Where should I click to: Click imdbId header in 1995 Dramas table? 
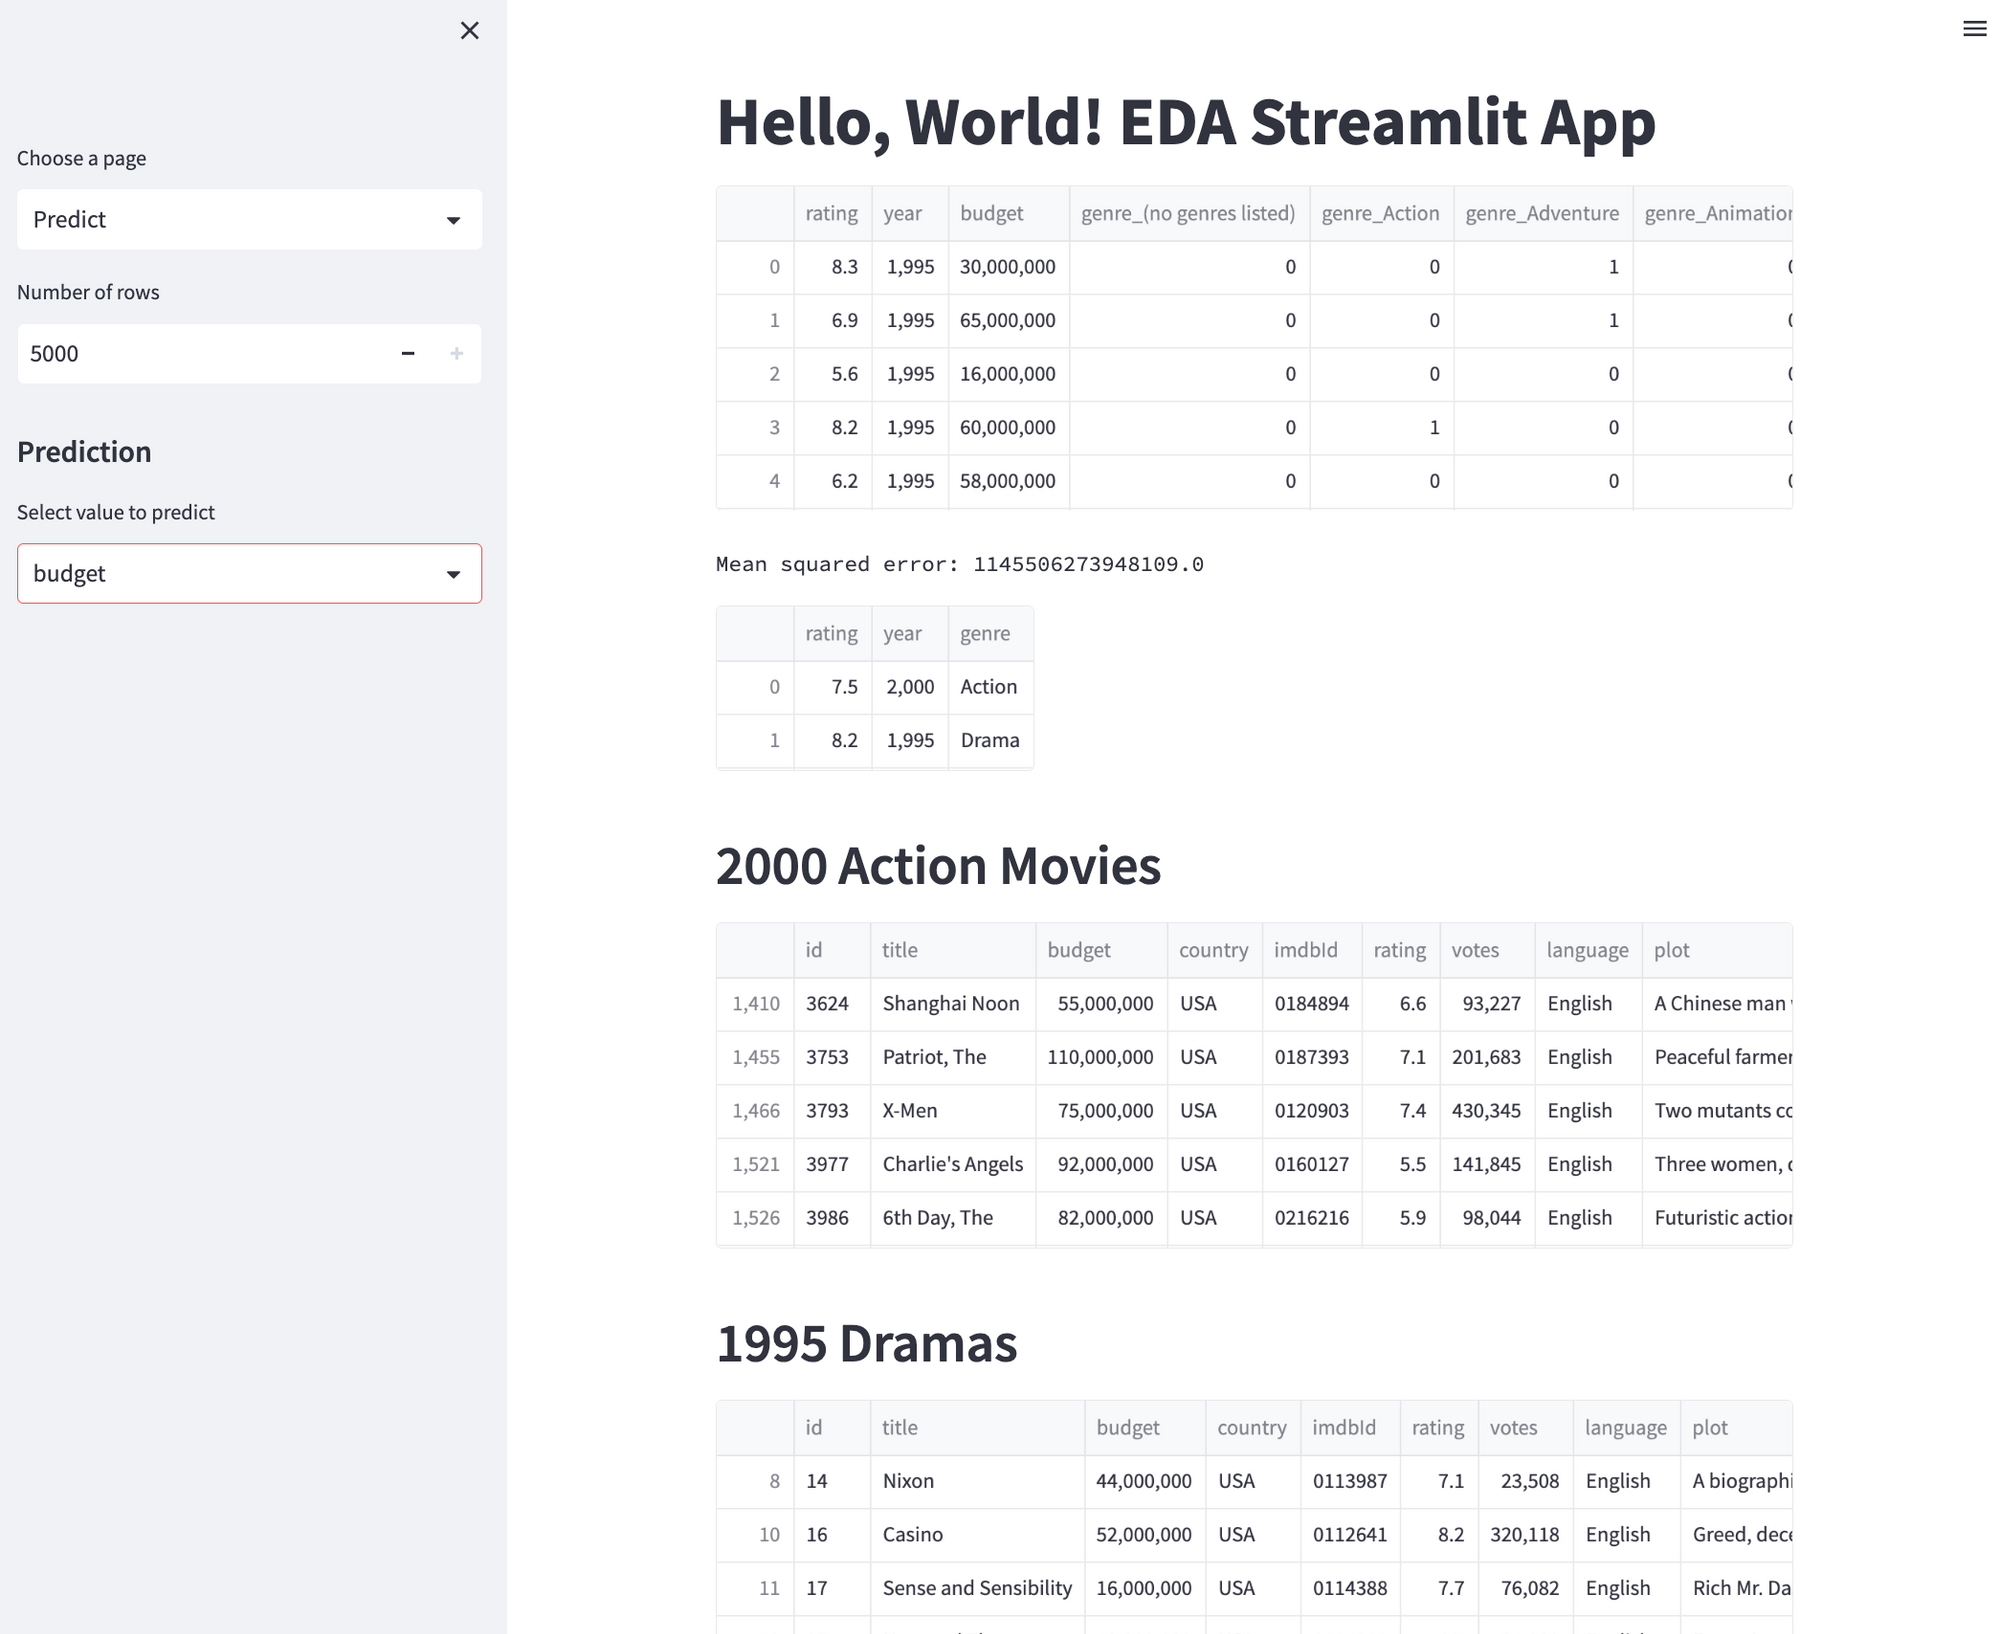[1343, 1427]
